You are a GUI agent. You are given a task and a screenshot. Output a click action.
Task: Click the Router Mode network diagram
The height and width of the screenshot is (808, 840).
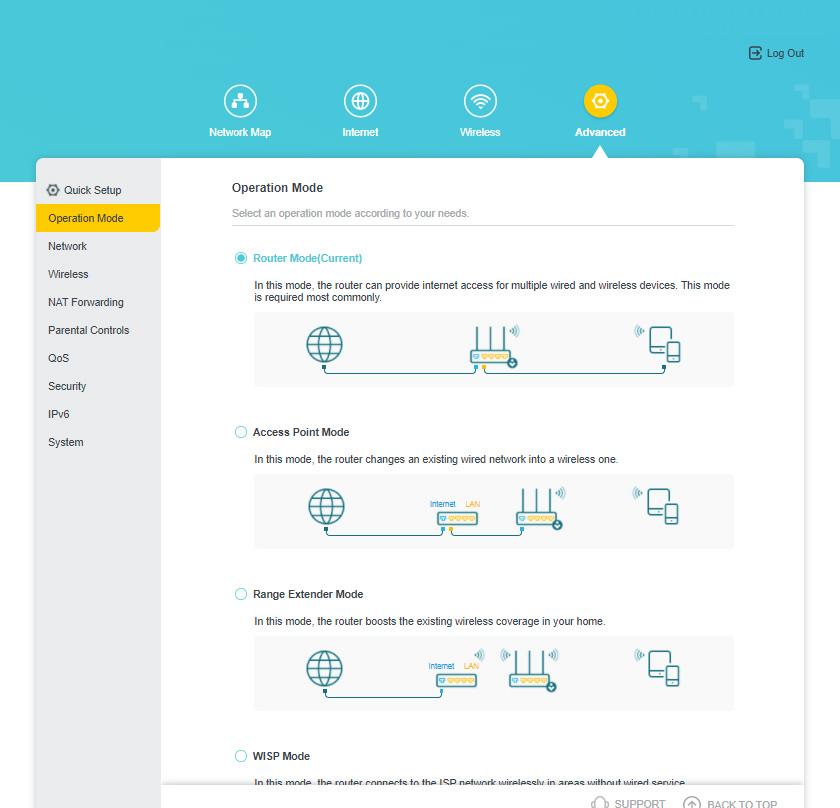[493, 349]
